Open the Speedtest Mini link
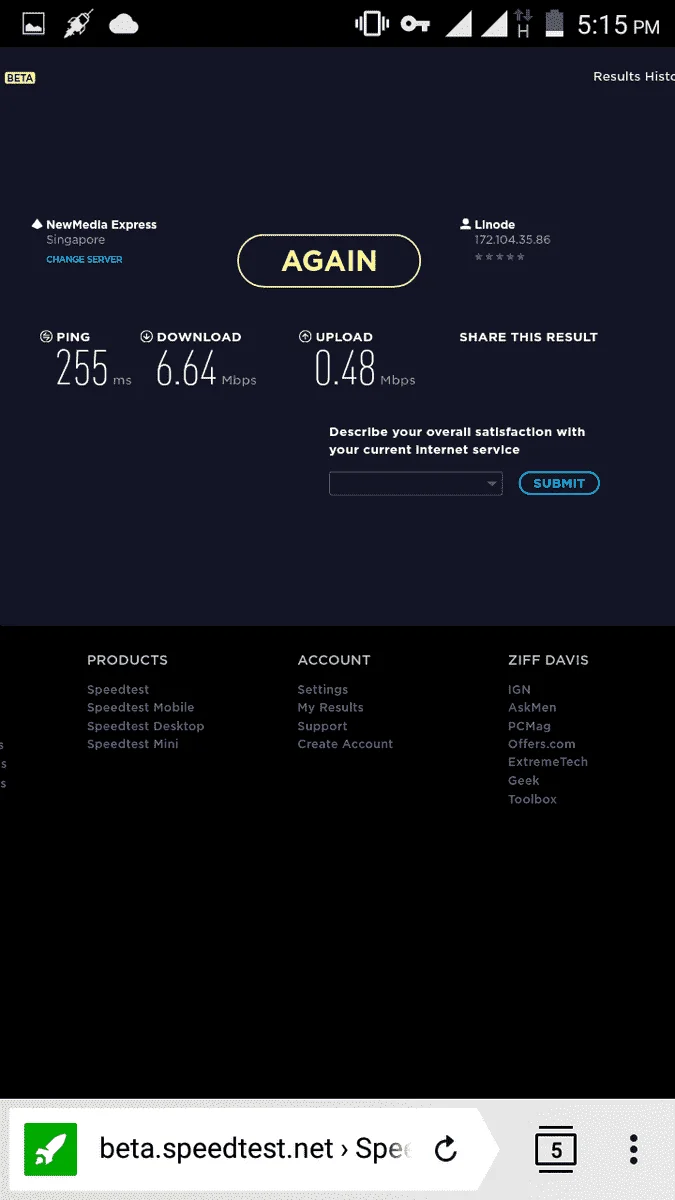Image resolution: width=675 pixels, height=1200 pixels. pyautogui.click(x=132, y=745)
